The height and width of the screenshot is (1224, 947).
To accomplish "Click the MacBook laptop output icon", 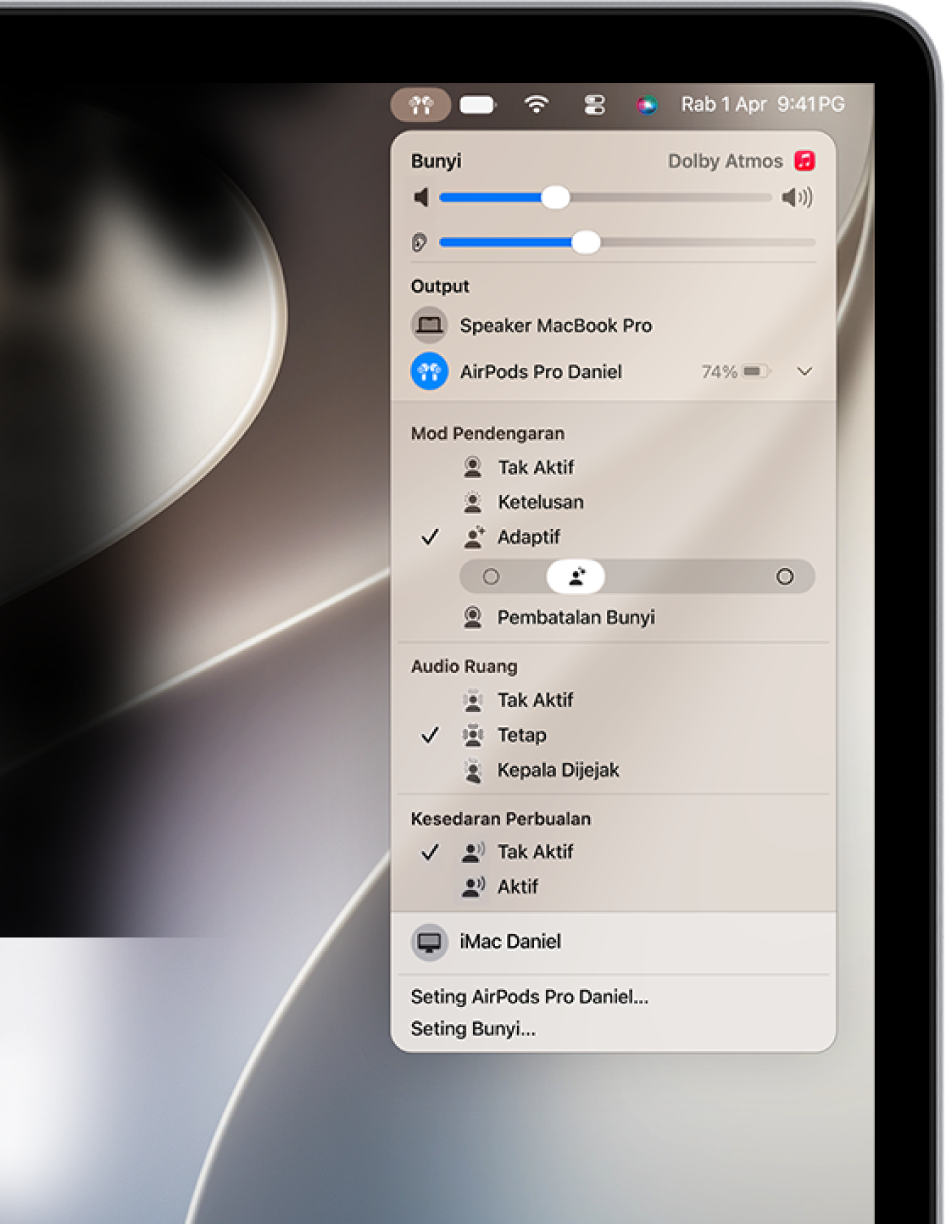I will [x=429, y=325].
